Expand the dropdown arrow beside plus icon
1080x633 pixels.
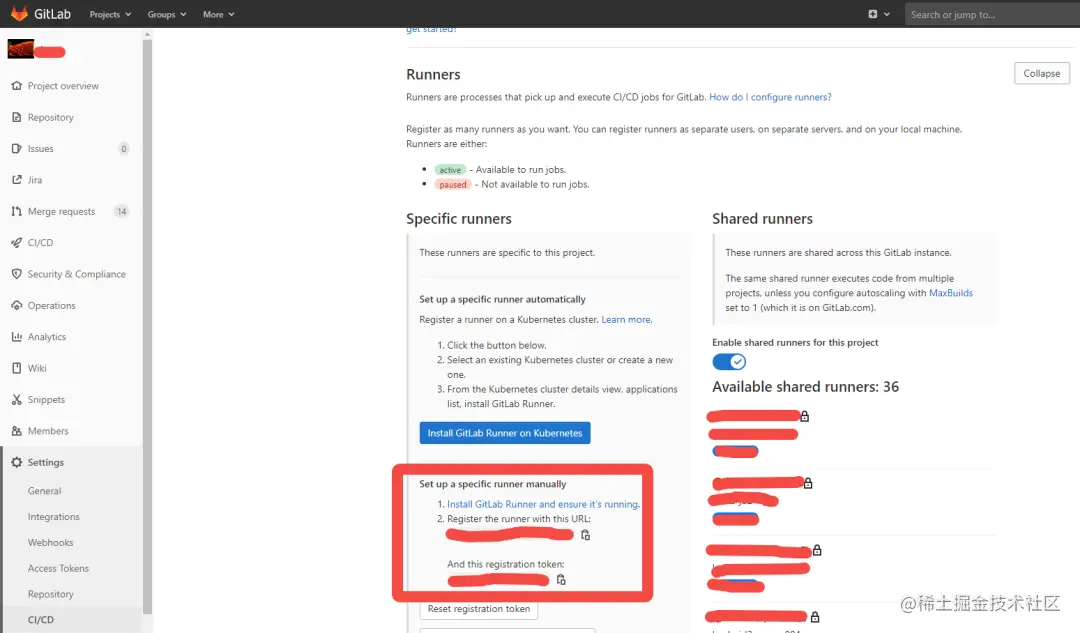click(x=886, y=14)
